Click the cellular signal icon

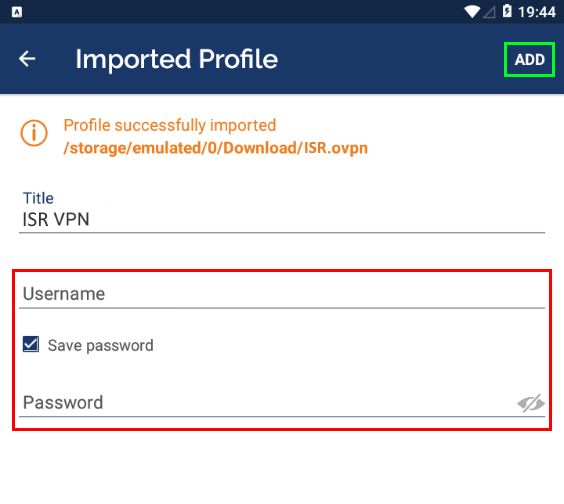490,12
